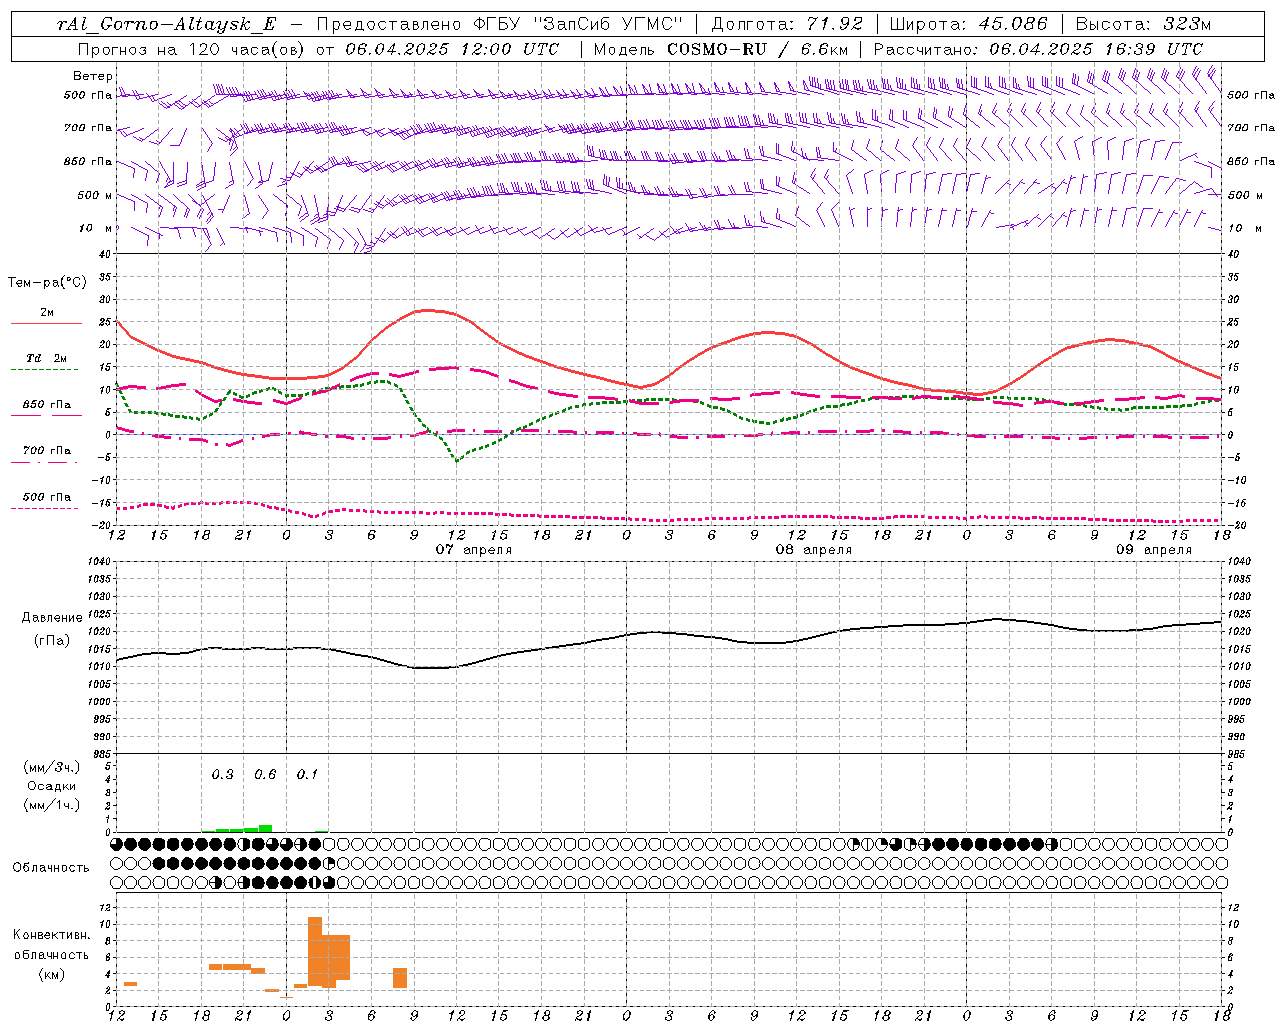Click the orange convective bar near hour 9

point(400,978)
